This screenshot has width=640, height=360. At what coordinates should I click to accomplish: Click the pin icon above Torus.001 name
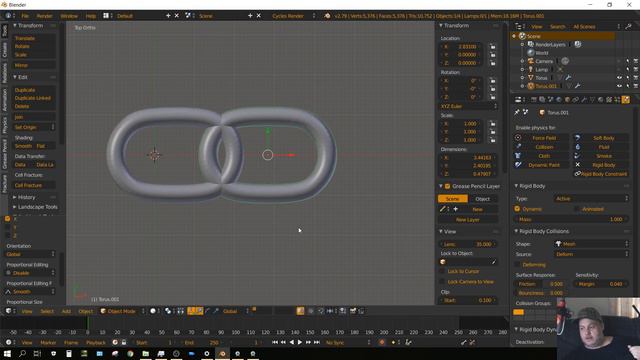(517, 112)
